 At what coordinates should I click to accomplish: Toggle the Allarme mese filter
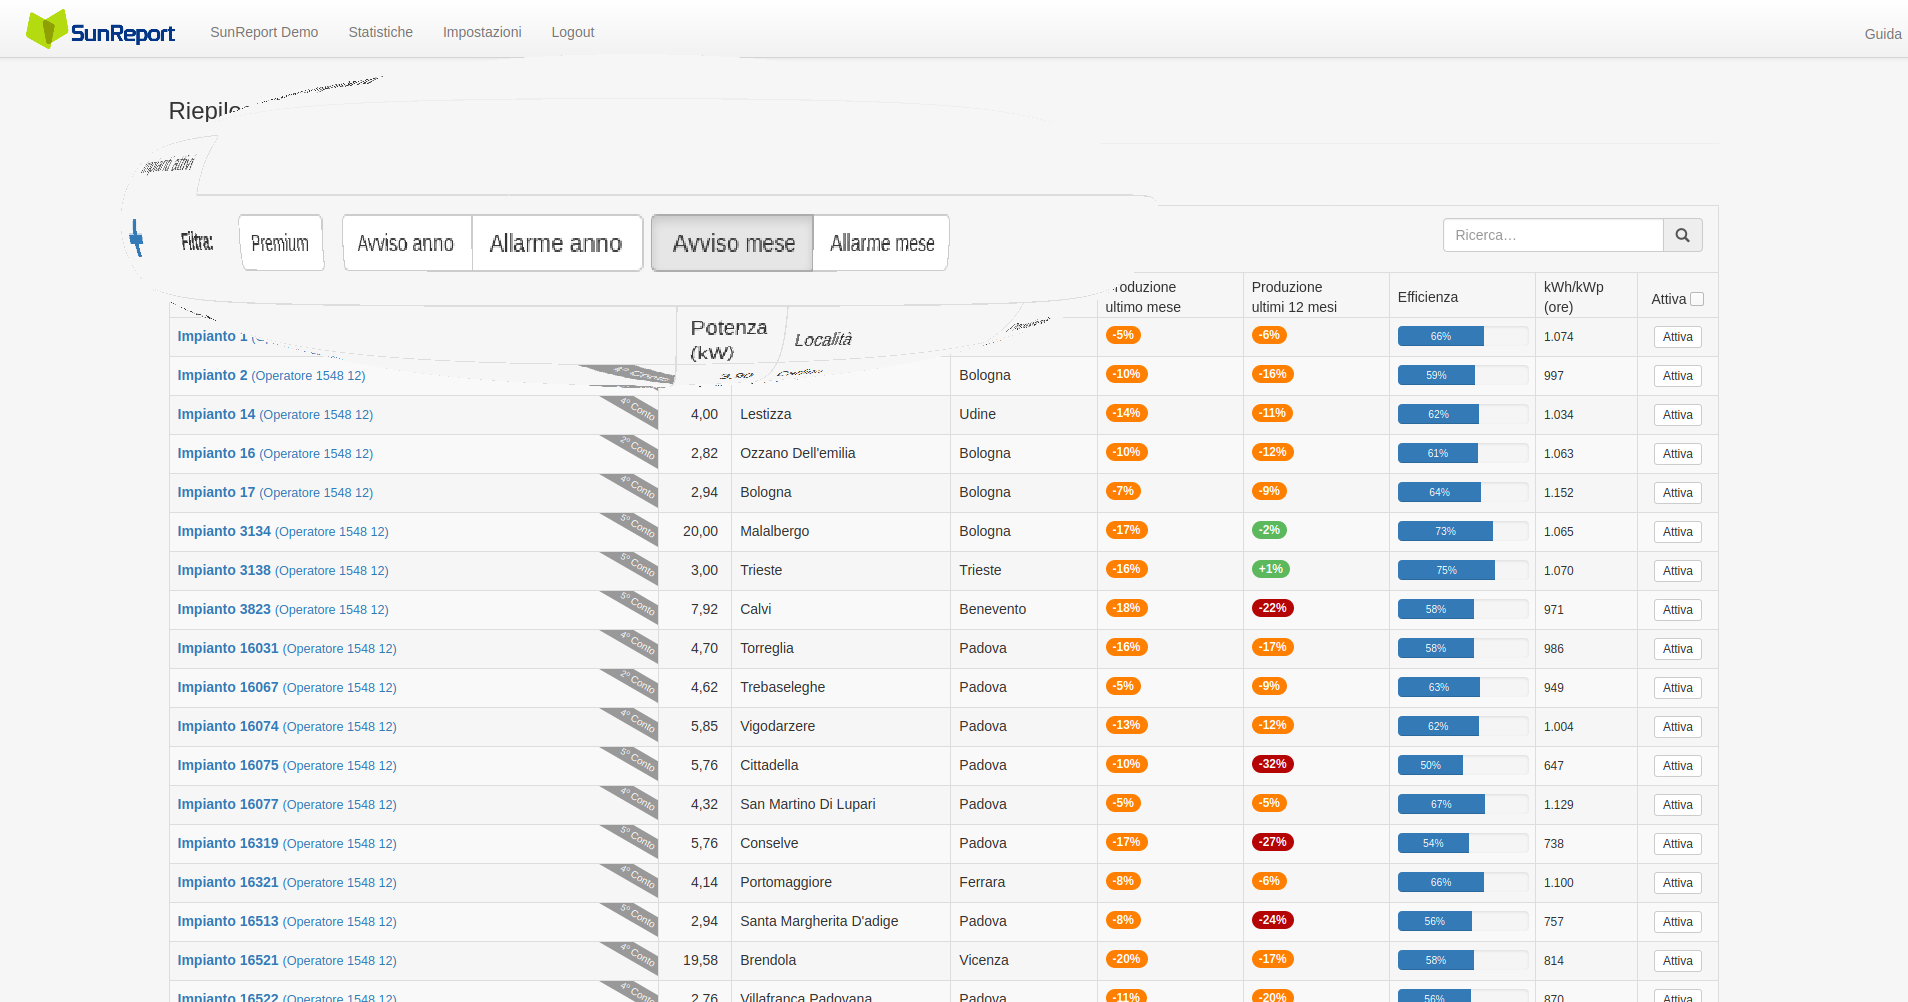[x=881, y=243]
